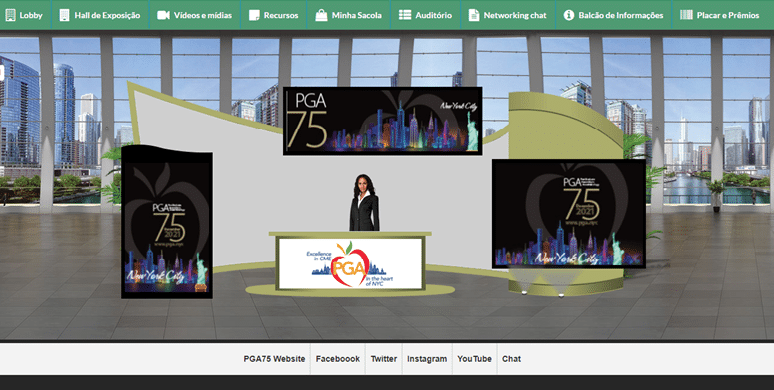Click the document icon for Networking chat
The width and height of the screenshot is (774, 390).
(473, 15)
